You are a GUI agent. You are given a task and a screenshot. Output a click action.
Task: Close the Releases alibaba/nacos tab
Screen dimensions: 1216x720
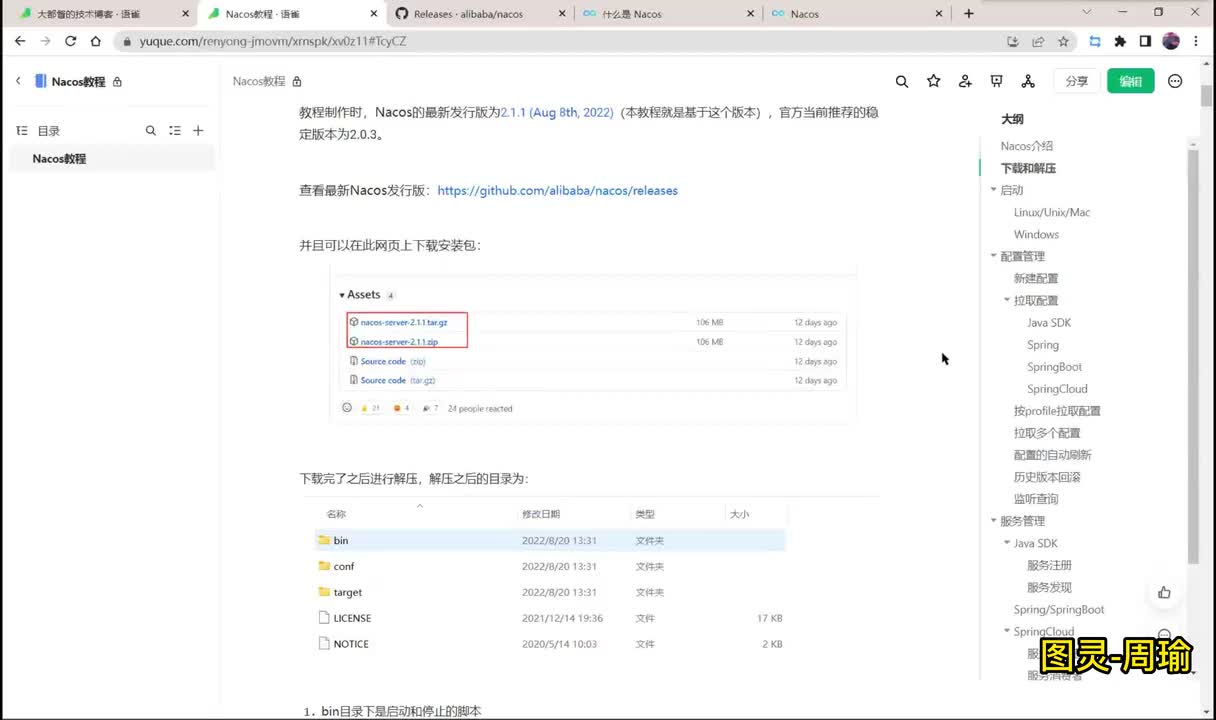pos(562,14)
